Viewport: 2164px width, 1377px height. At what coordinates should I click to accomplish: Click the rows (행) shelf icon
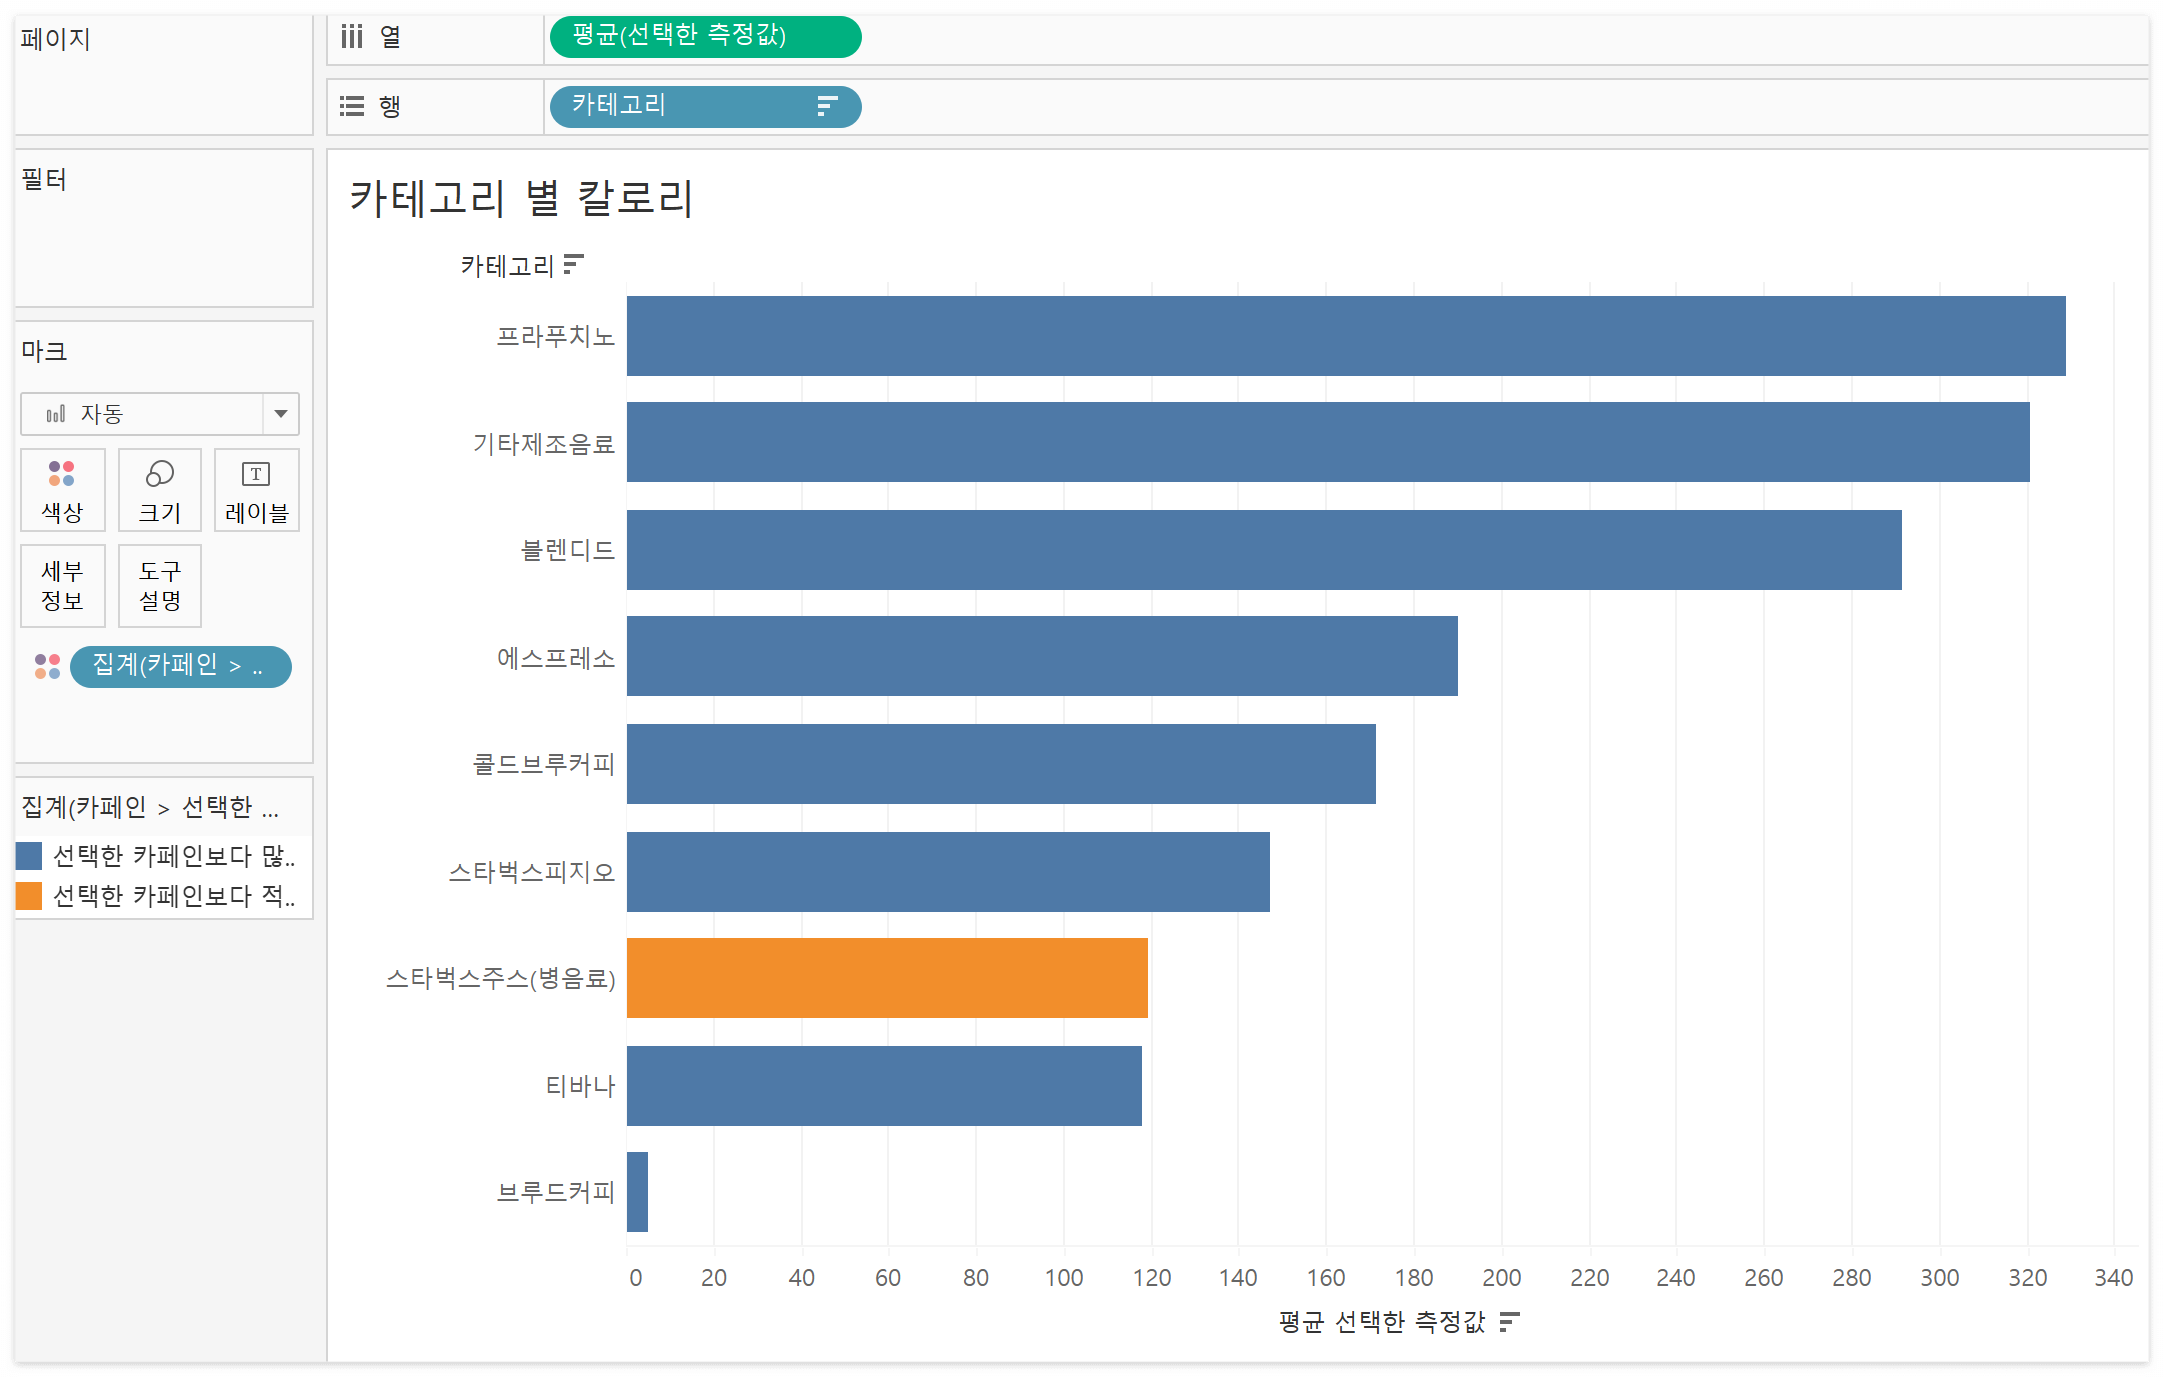pyautogui.click(x=352, y=106)
